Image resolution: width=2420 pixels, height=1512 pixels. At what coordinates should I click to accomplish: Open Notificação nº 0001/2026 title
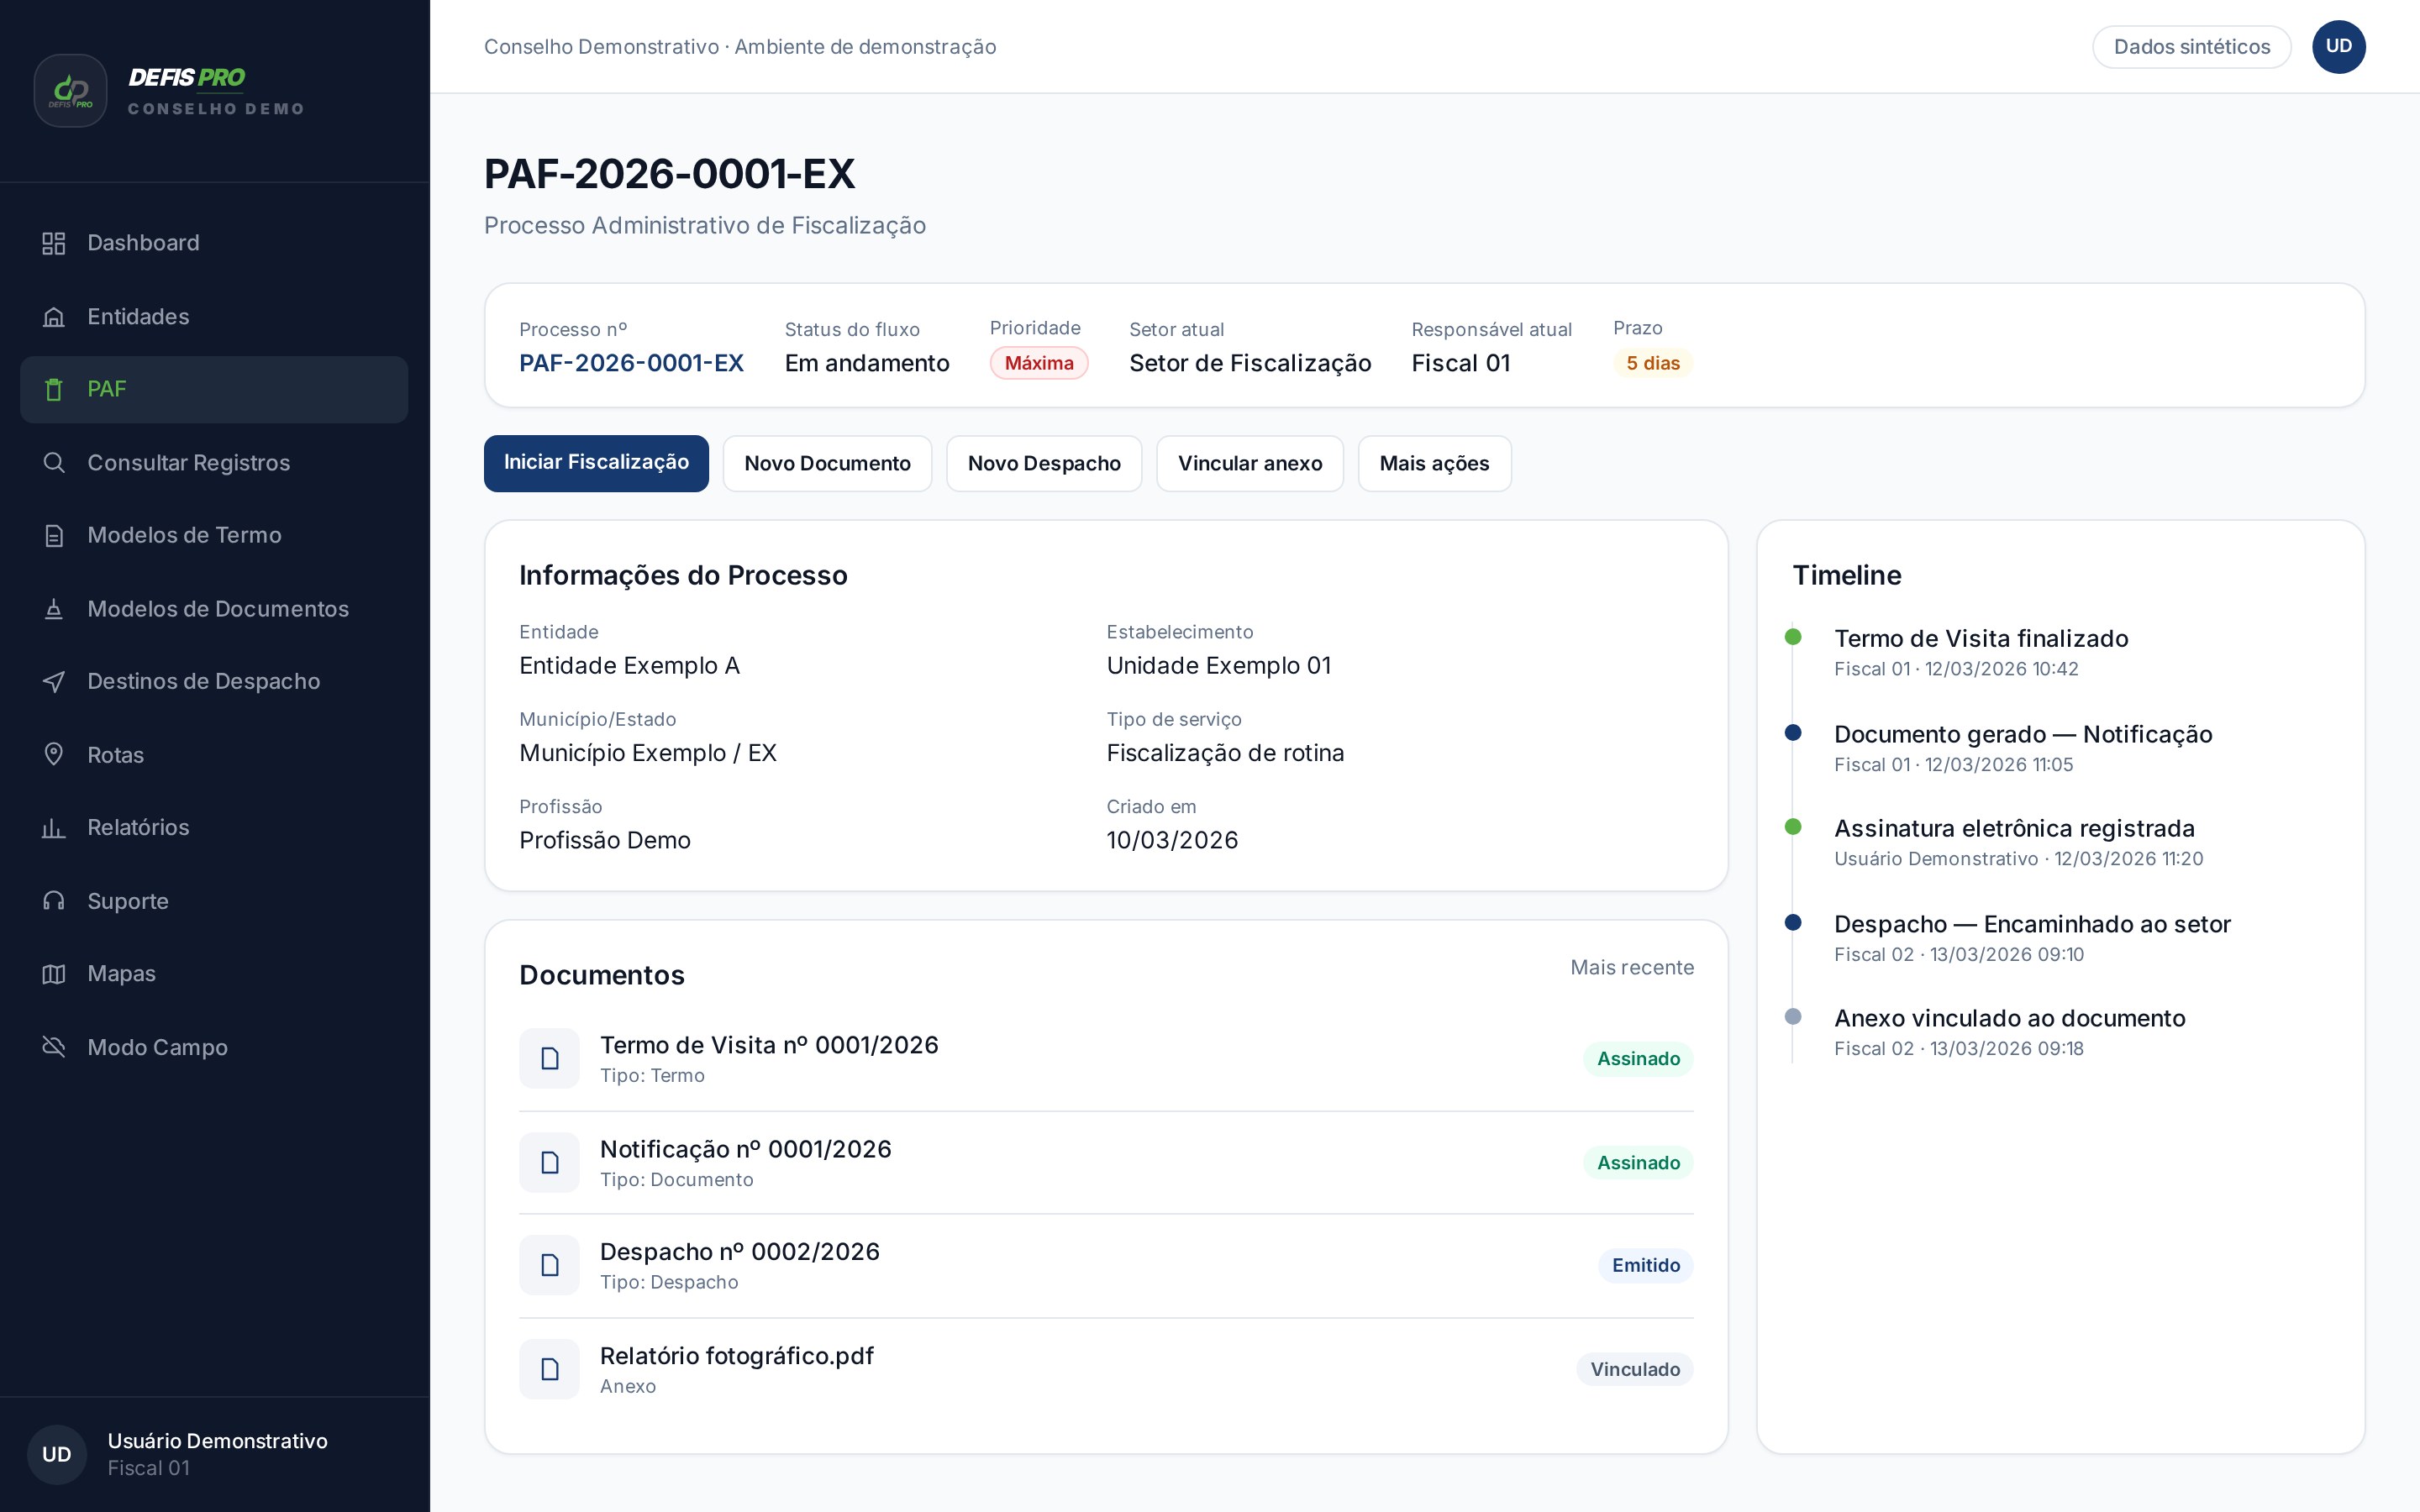(x=745, y=1149)
